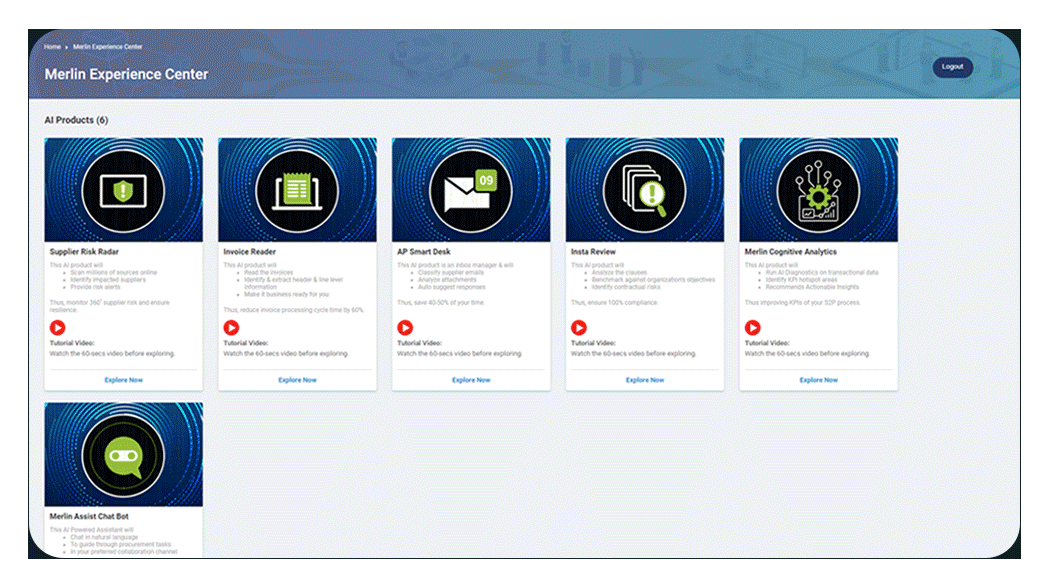Click the AI Products (6) heading

coord(76,120)
